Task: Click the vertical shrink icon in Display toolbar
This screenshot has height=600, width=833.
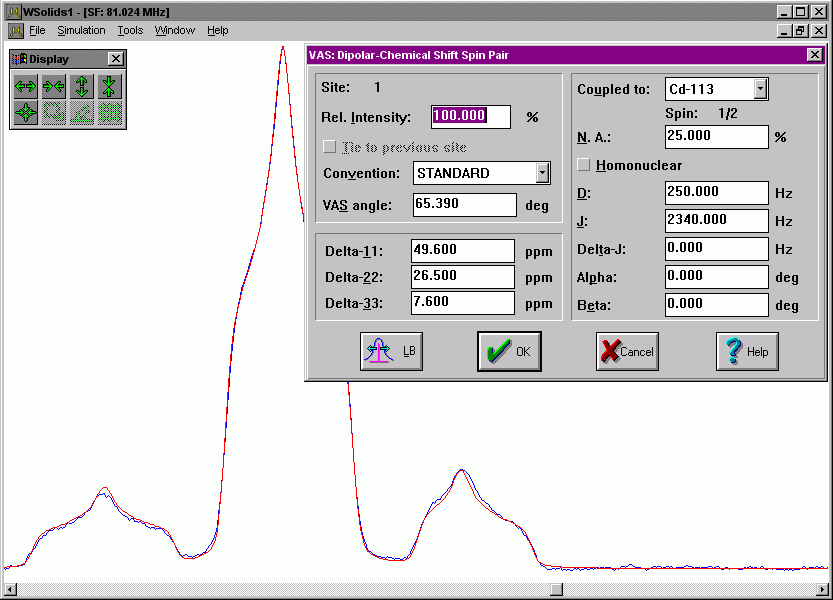Action: click(x=110, y=85)
